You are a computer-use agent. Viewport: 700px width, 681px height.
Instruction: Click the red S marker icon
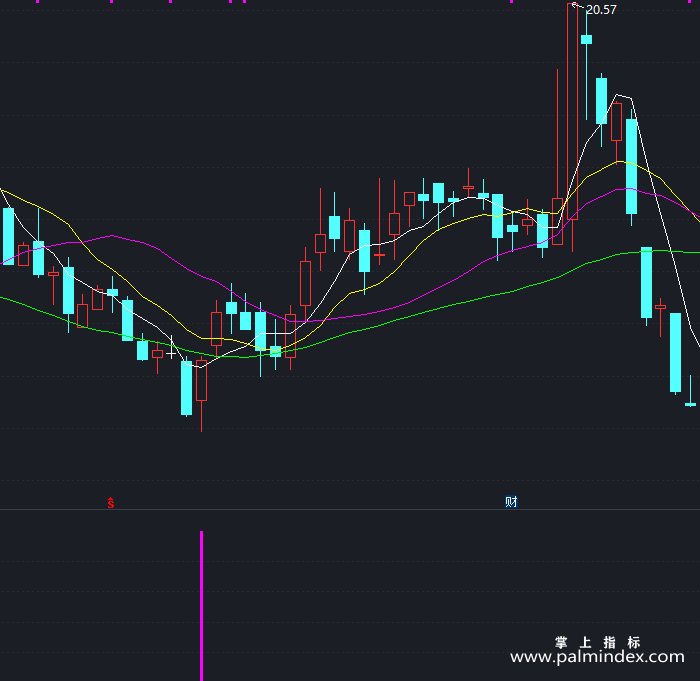pos(111,503)
